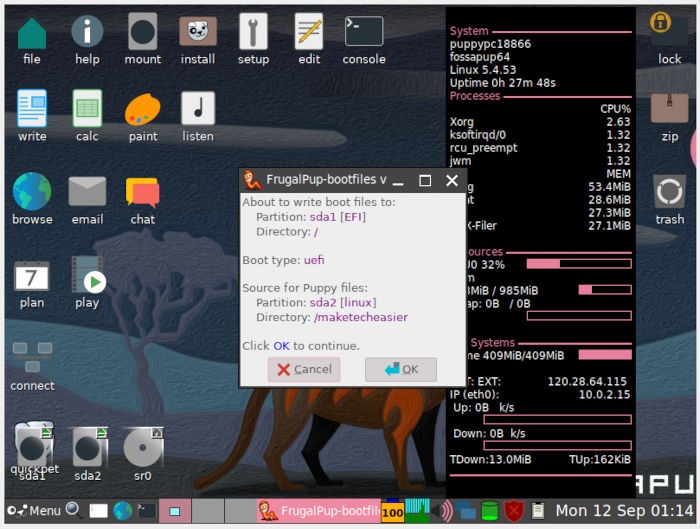700x529 pixels.
Task: Click the sda1 [EFI] partition text
Action: (x=338, y=217)
